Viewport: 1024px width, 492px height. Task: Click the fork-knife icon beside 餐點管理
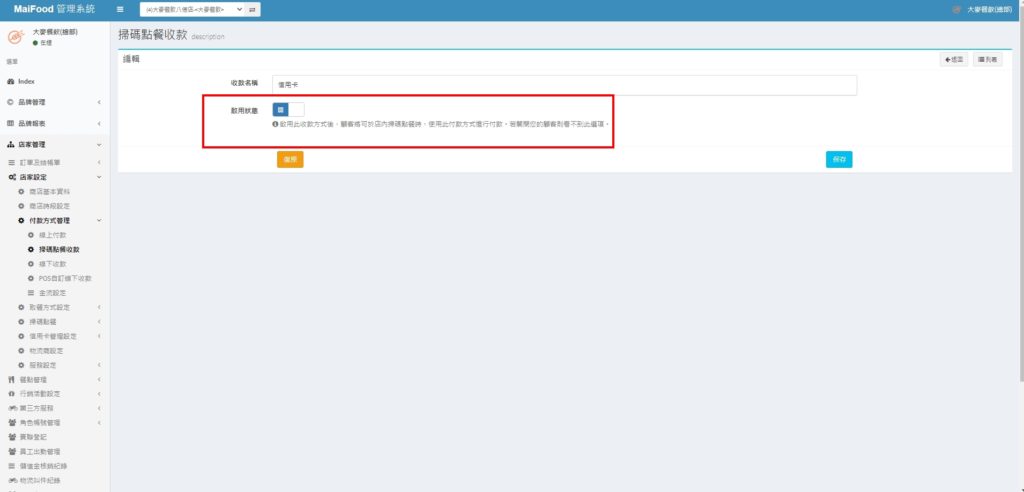point(11,380)
